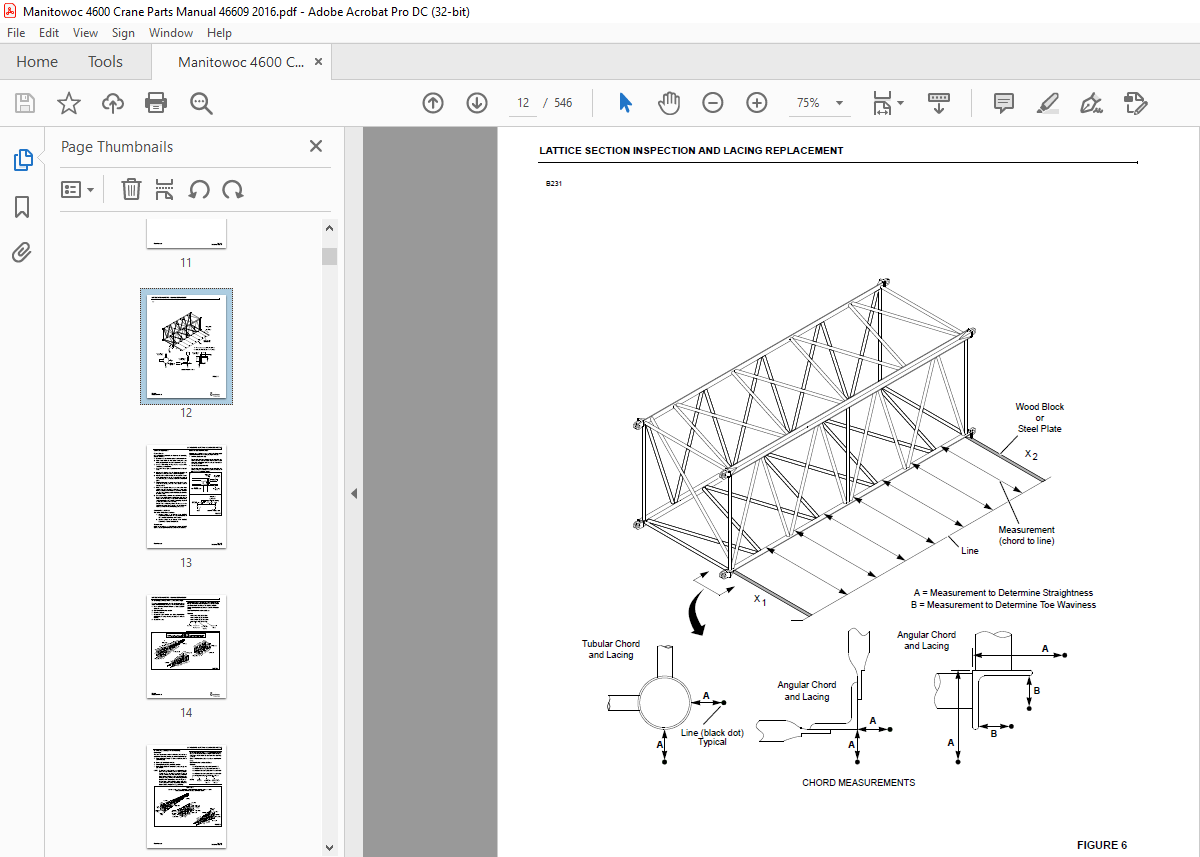Switch to the Home tab
Viewport: 1200px width, 857px height.
tap(37, 62)
